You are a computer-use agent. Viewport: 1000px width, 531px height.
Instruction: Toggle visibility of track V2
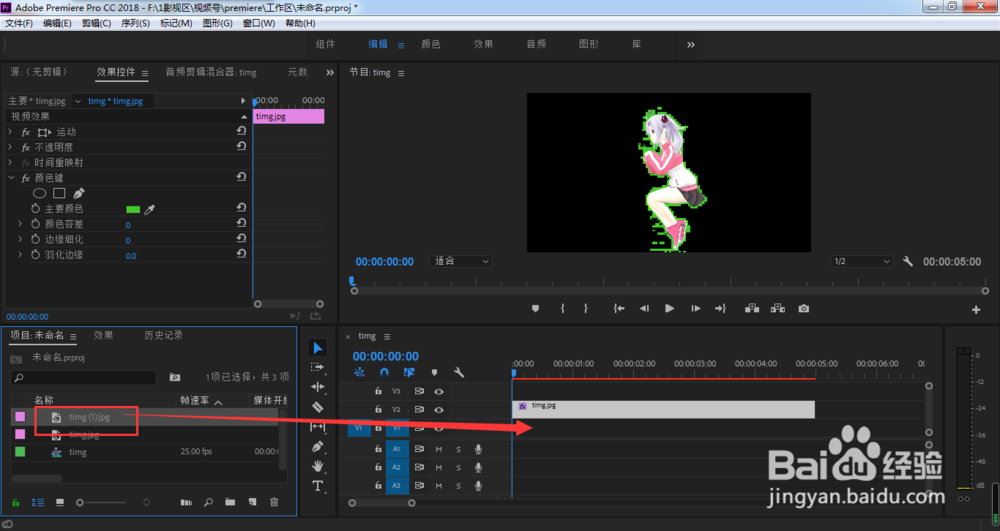coord(439,410)
